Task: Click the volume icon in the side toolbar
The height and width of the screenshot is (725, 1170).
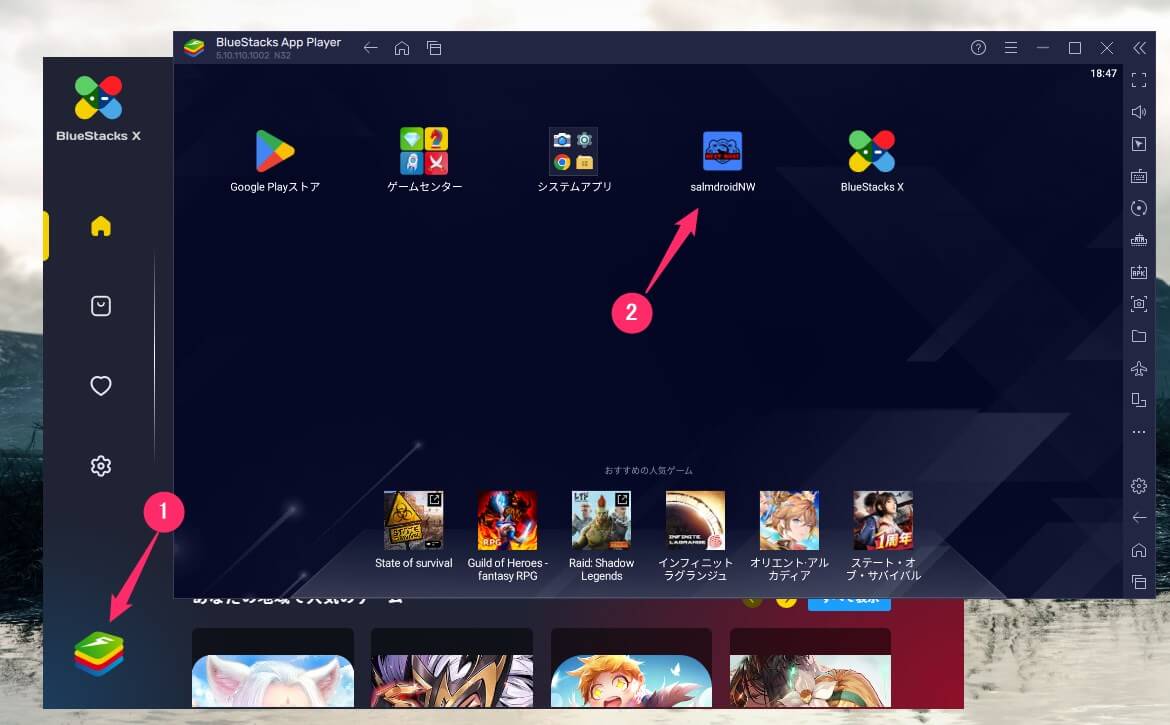Action: tap(1138, 112)
